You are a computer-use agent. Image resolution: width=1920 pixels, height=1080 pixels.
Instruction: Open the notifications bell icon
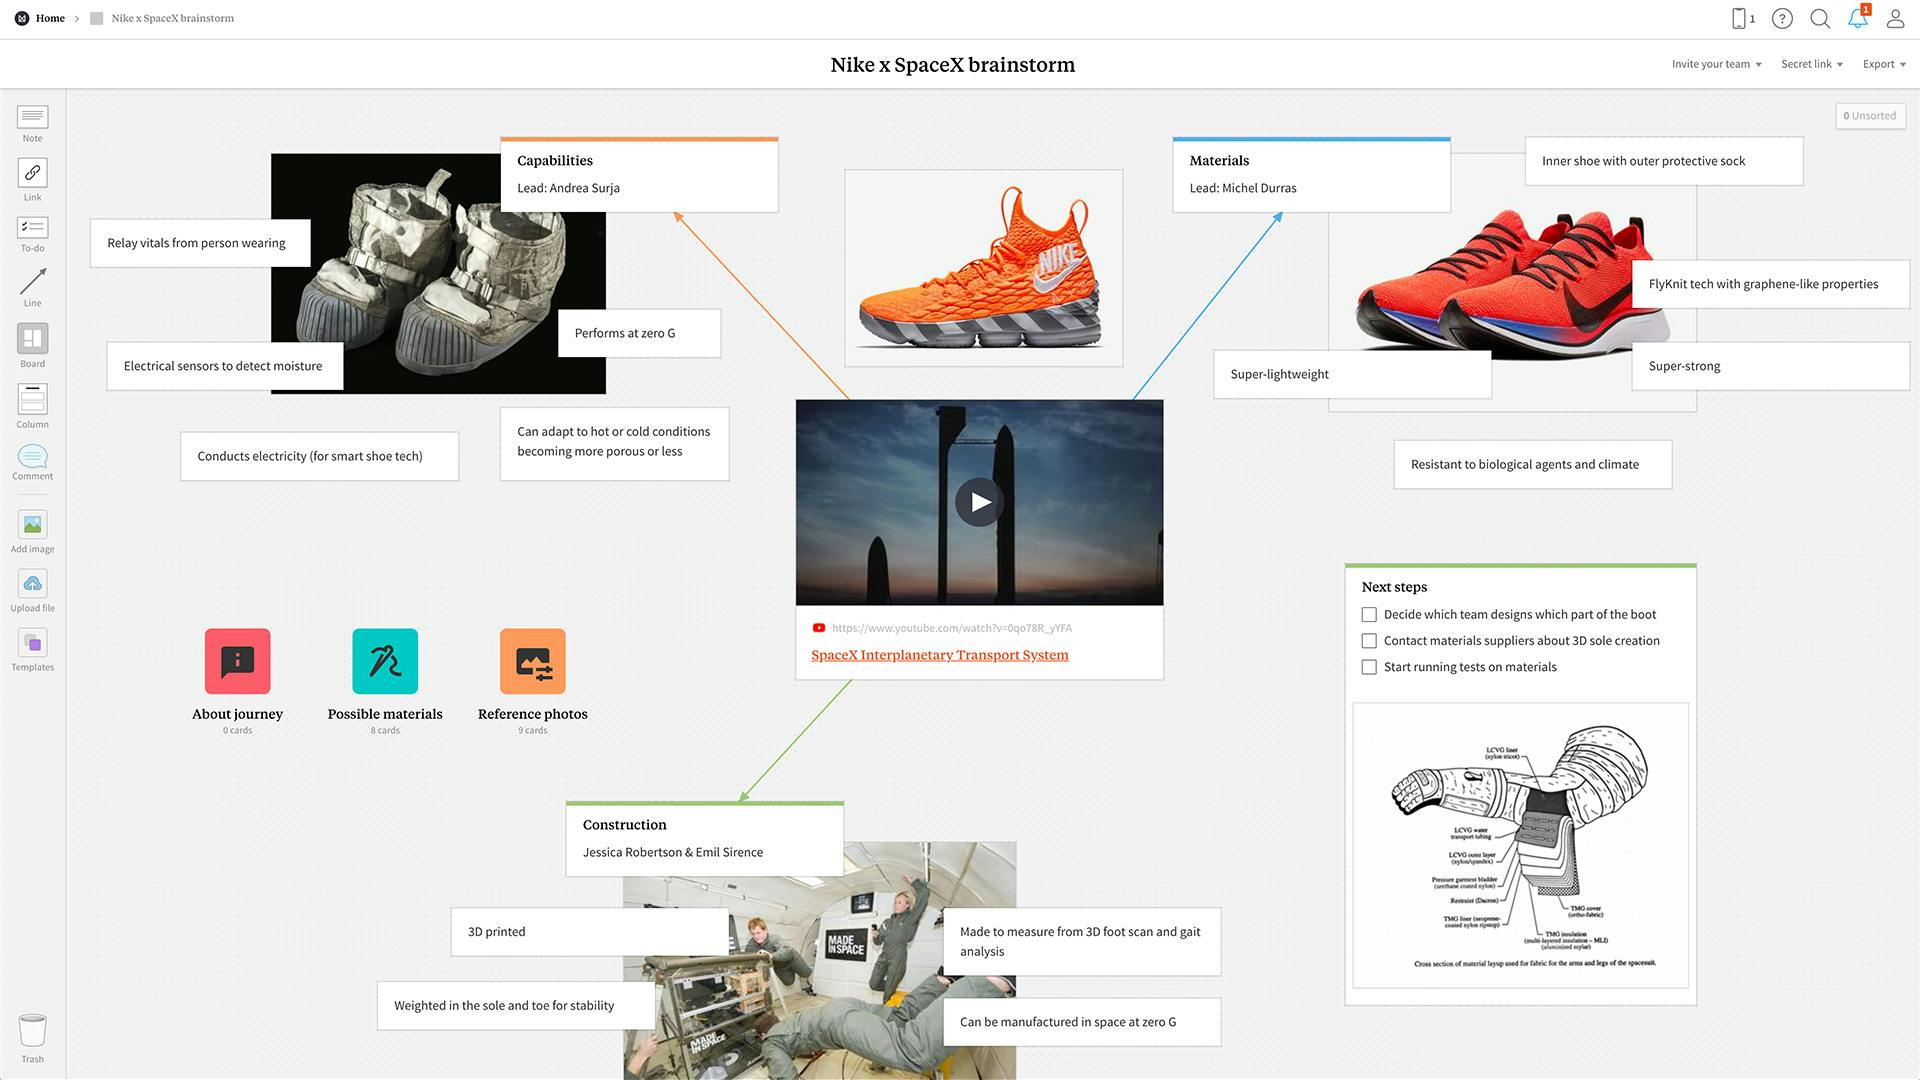[1857, 18]
